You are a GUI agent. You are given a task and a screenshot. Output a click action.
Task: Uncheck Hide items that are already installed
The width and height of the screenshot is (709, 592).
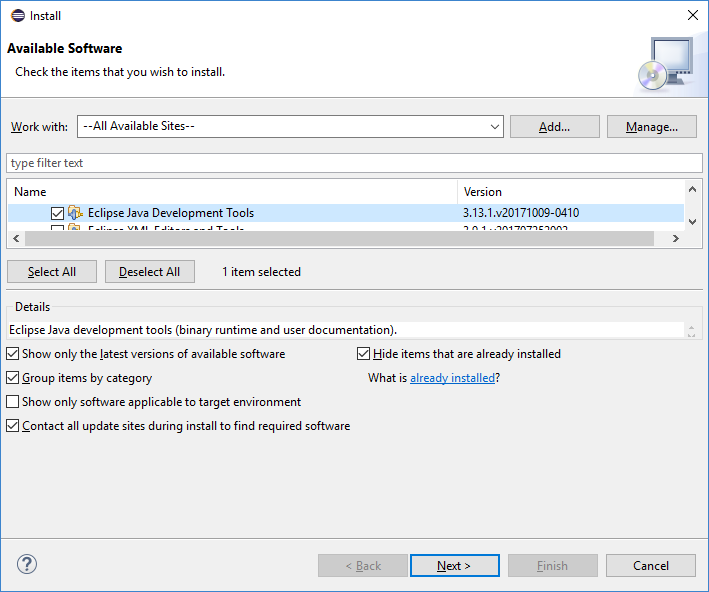click(364, 354)
